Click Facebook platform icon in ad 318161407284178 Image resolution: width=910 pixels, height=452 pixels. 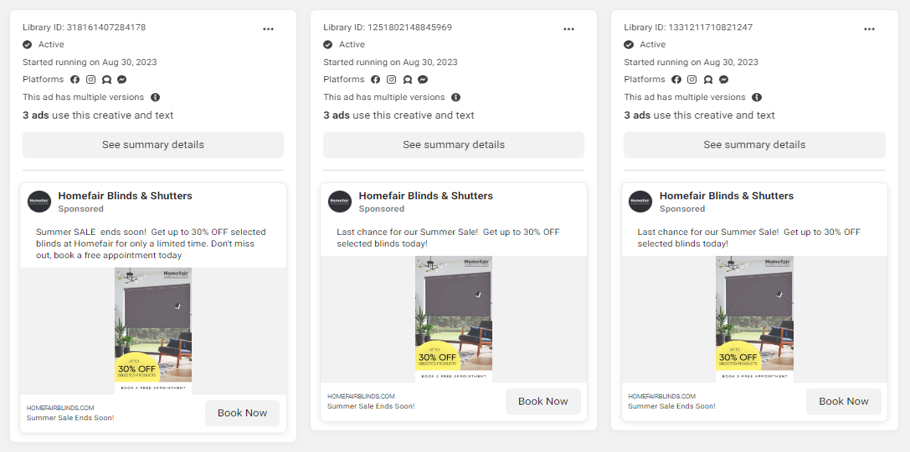coord(75,79)
